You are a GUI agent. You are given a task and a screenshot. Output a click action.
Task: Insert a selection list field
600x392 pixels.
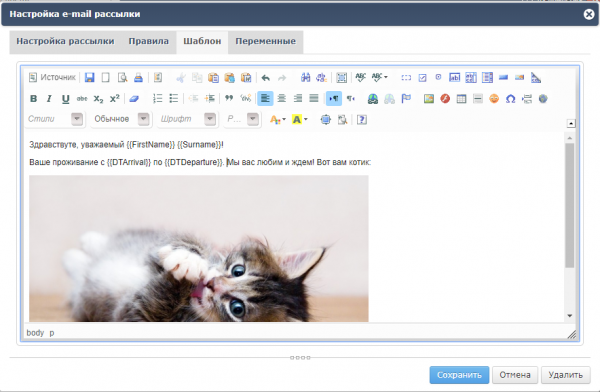tap(487, 78)
